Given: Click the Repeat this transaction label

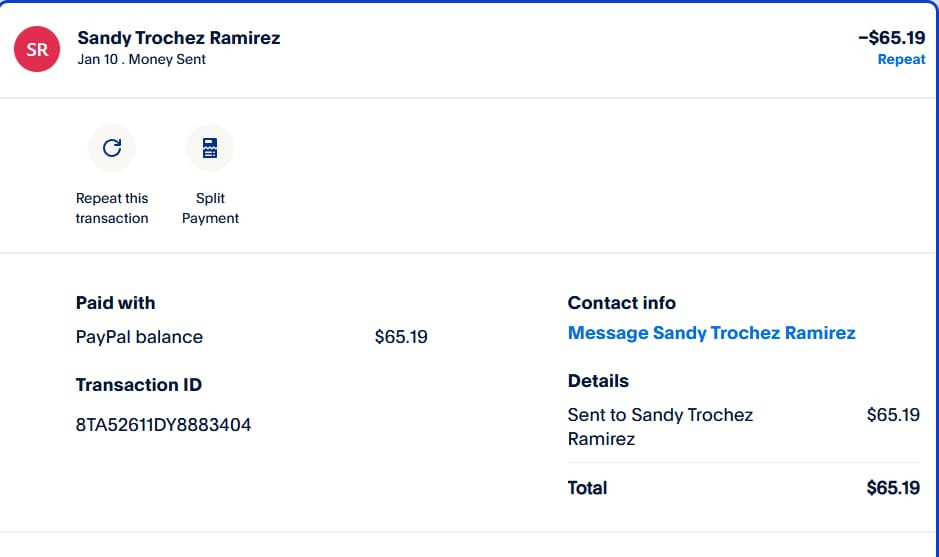Looking at the screenshot, I should [x=112, y=208].
